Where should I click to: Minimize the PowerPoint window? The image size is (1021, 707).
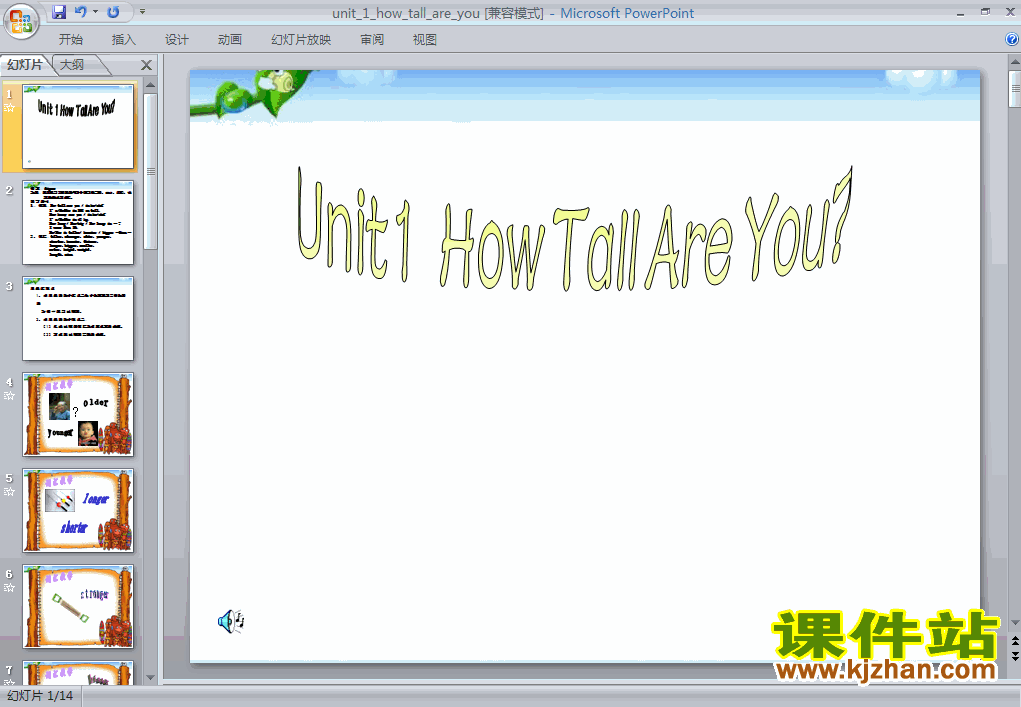(961, 12)
